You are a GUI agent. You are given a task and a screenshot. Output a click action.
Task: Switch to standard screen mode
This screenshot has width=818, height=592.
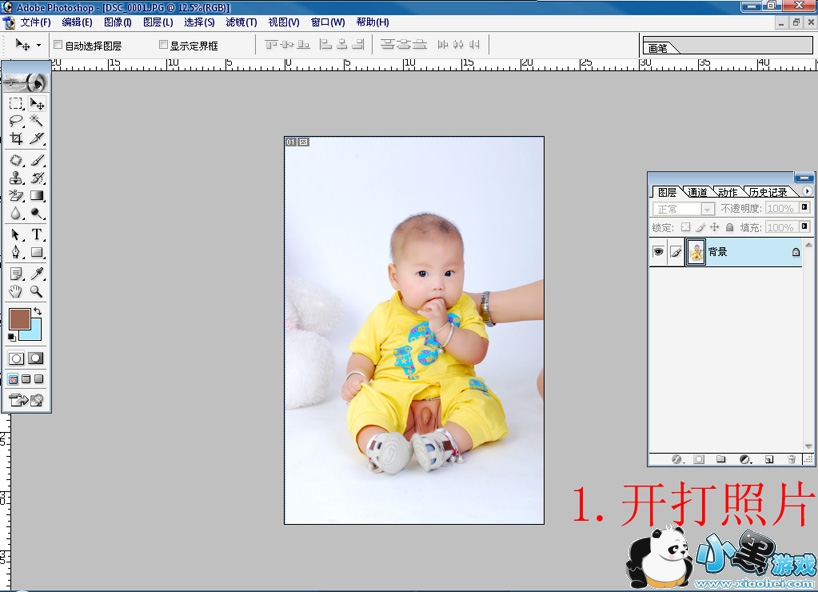pyautogui.click(x=14, y=379)
